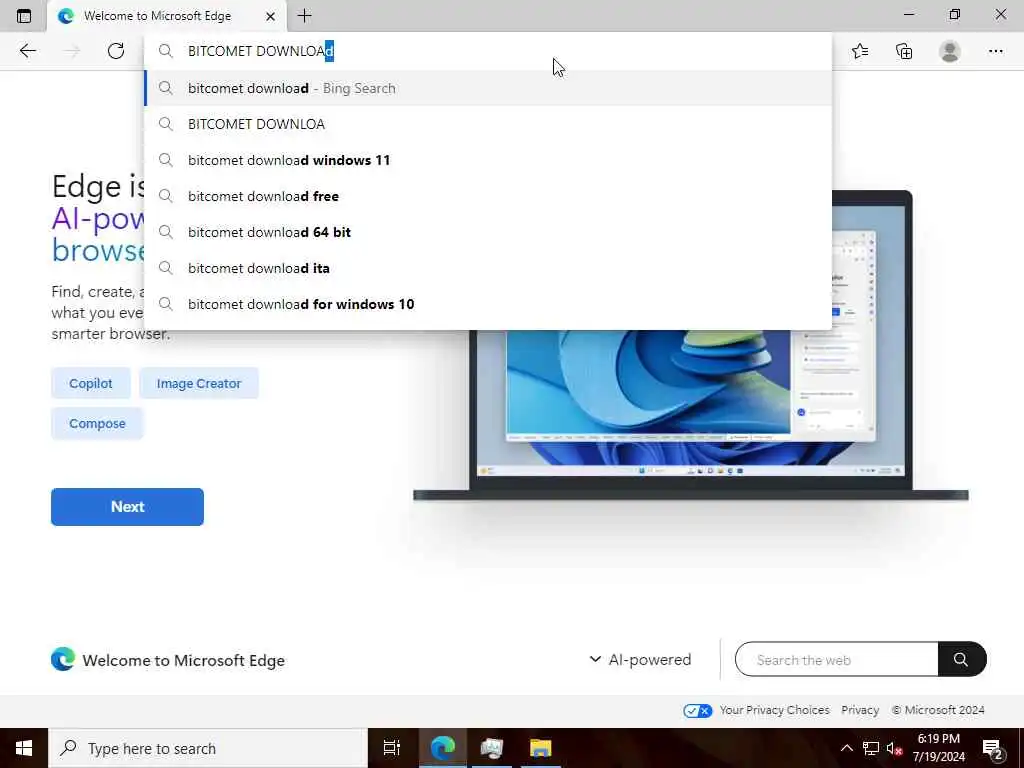Open the taskbar app beside Edge
Viewport: 1024px width, 768px height.
point(492,748)
